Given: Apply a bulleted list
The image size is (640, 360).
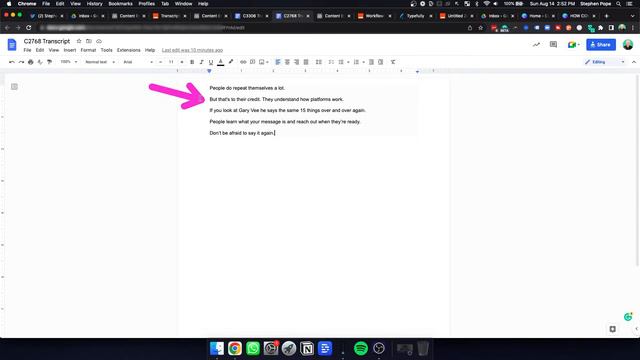Looking at the screenshot, I should (341, 62).
